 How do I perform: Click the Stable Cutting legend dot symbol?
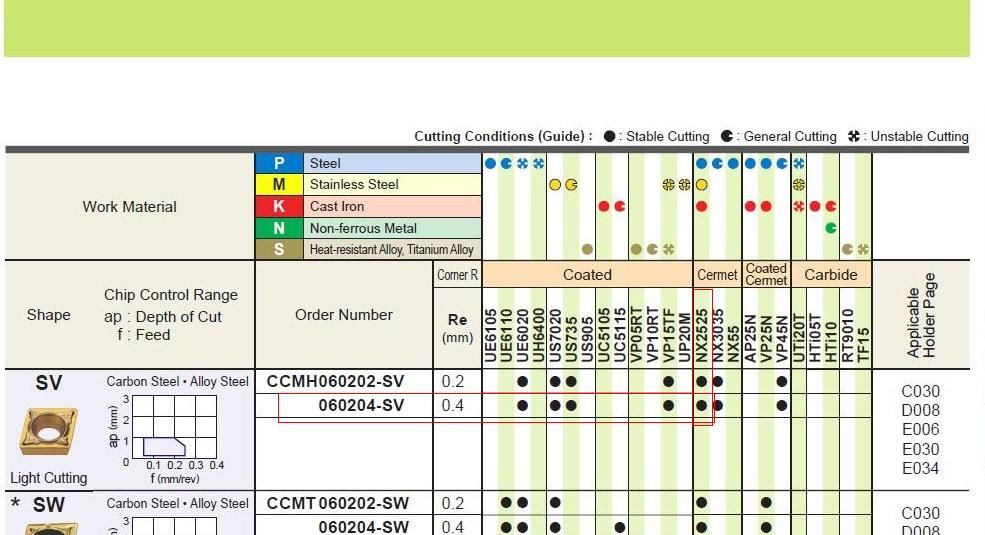tap(609, 136)
